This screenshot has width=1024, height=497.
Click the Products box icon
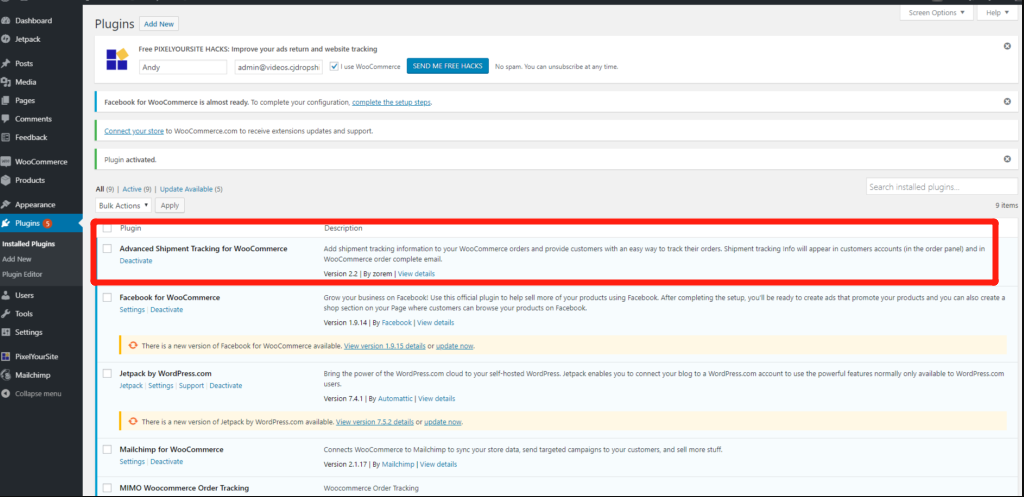coord(6,180)
